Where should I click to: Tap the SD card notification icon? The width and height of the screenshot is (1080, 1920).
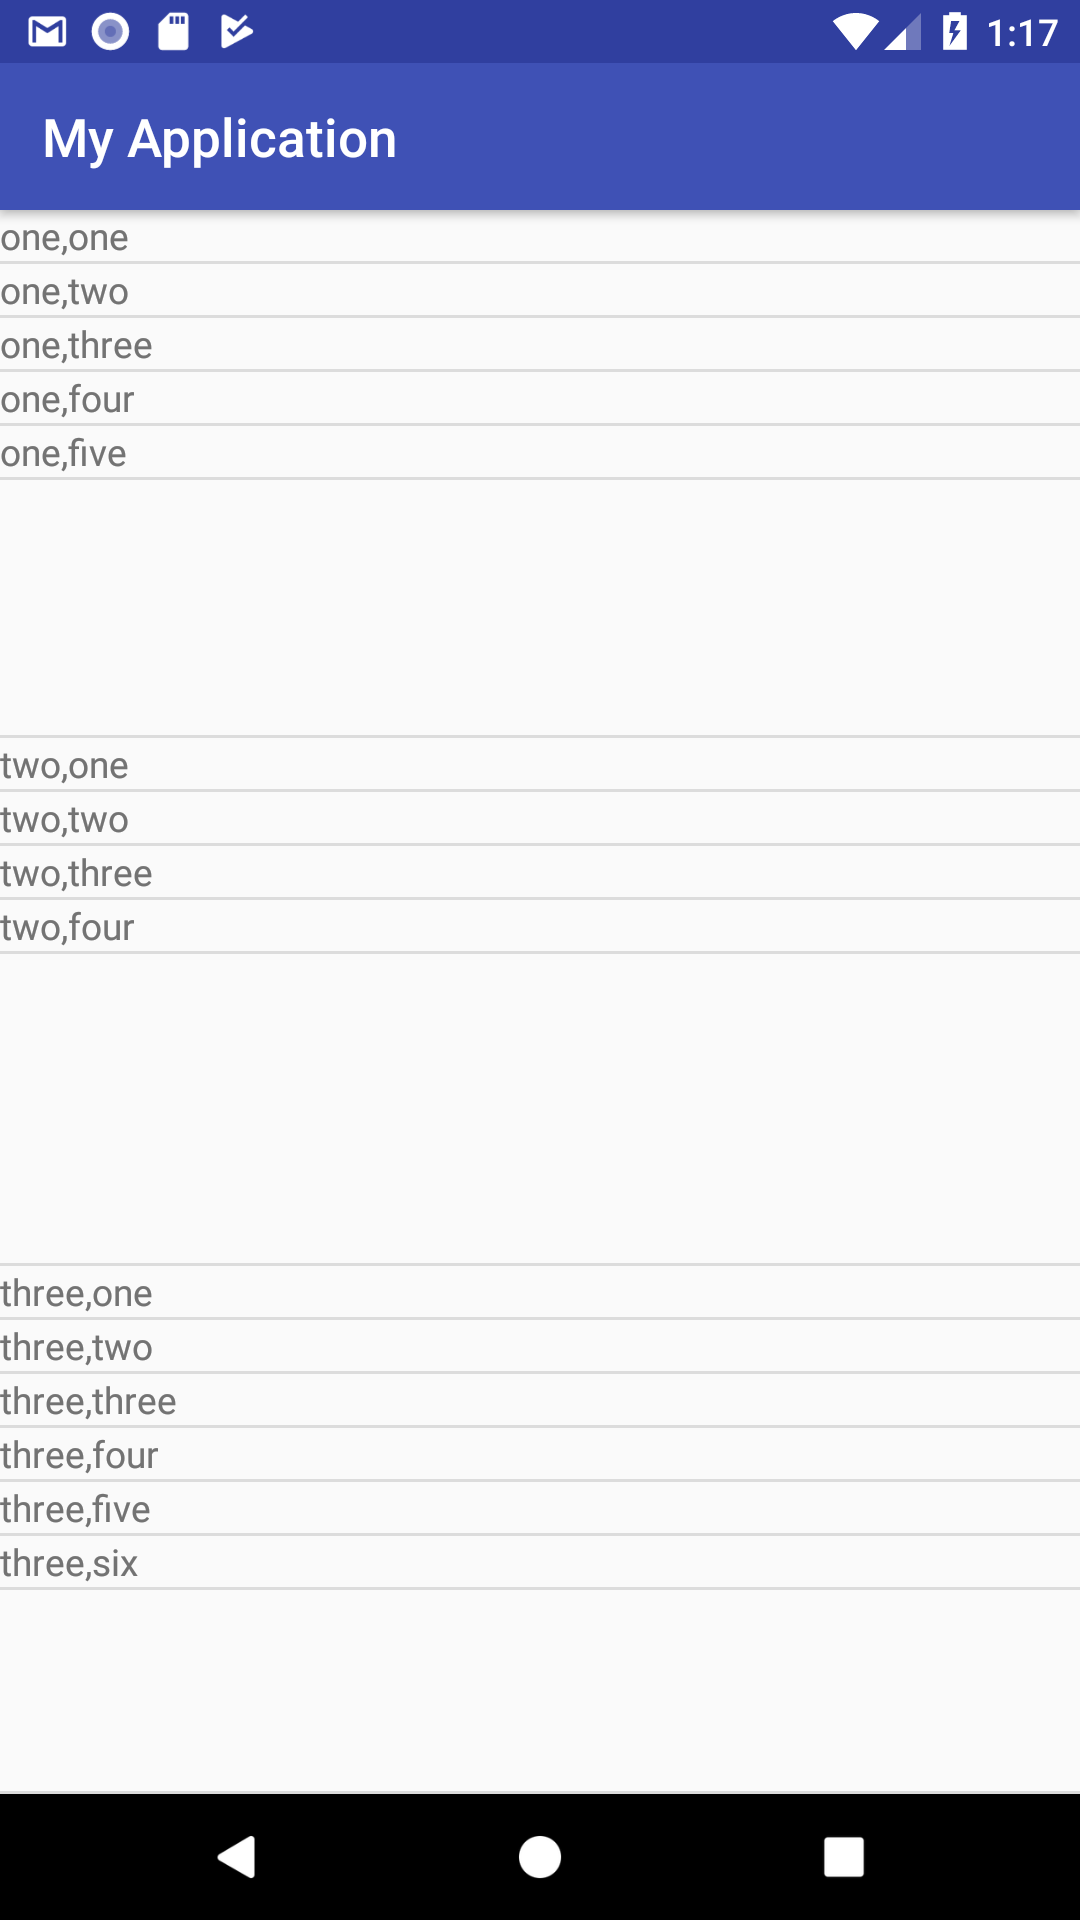click(173, 32)
